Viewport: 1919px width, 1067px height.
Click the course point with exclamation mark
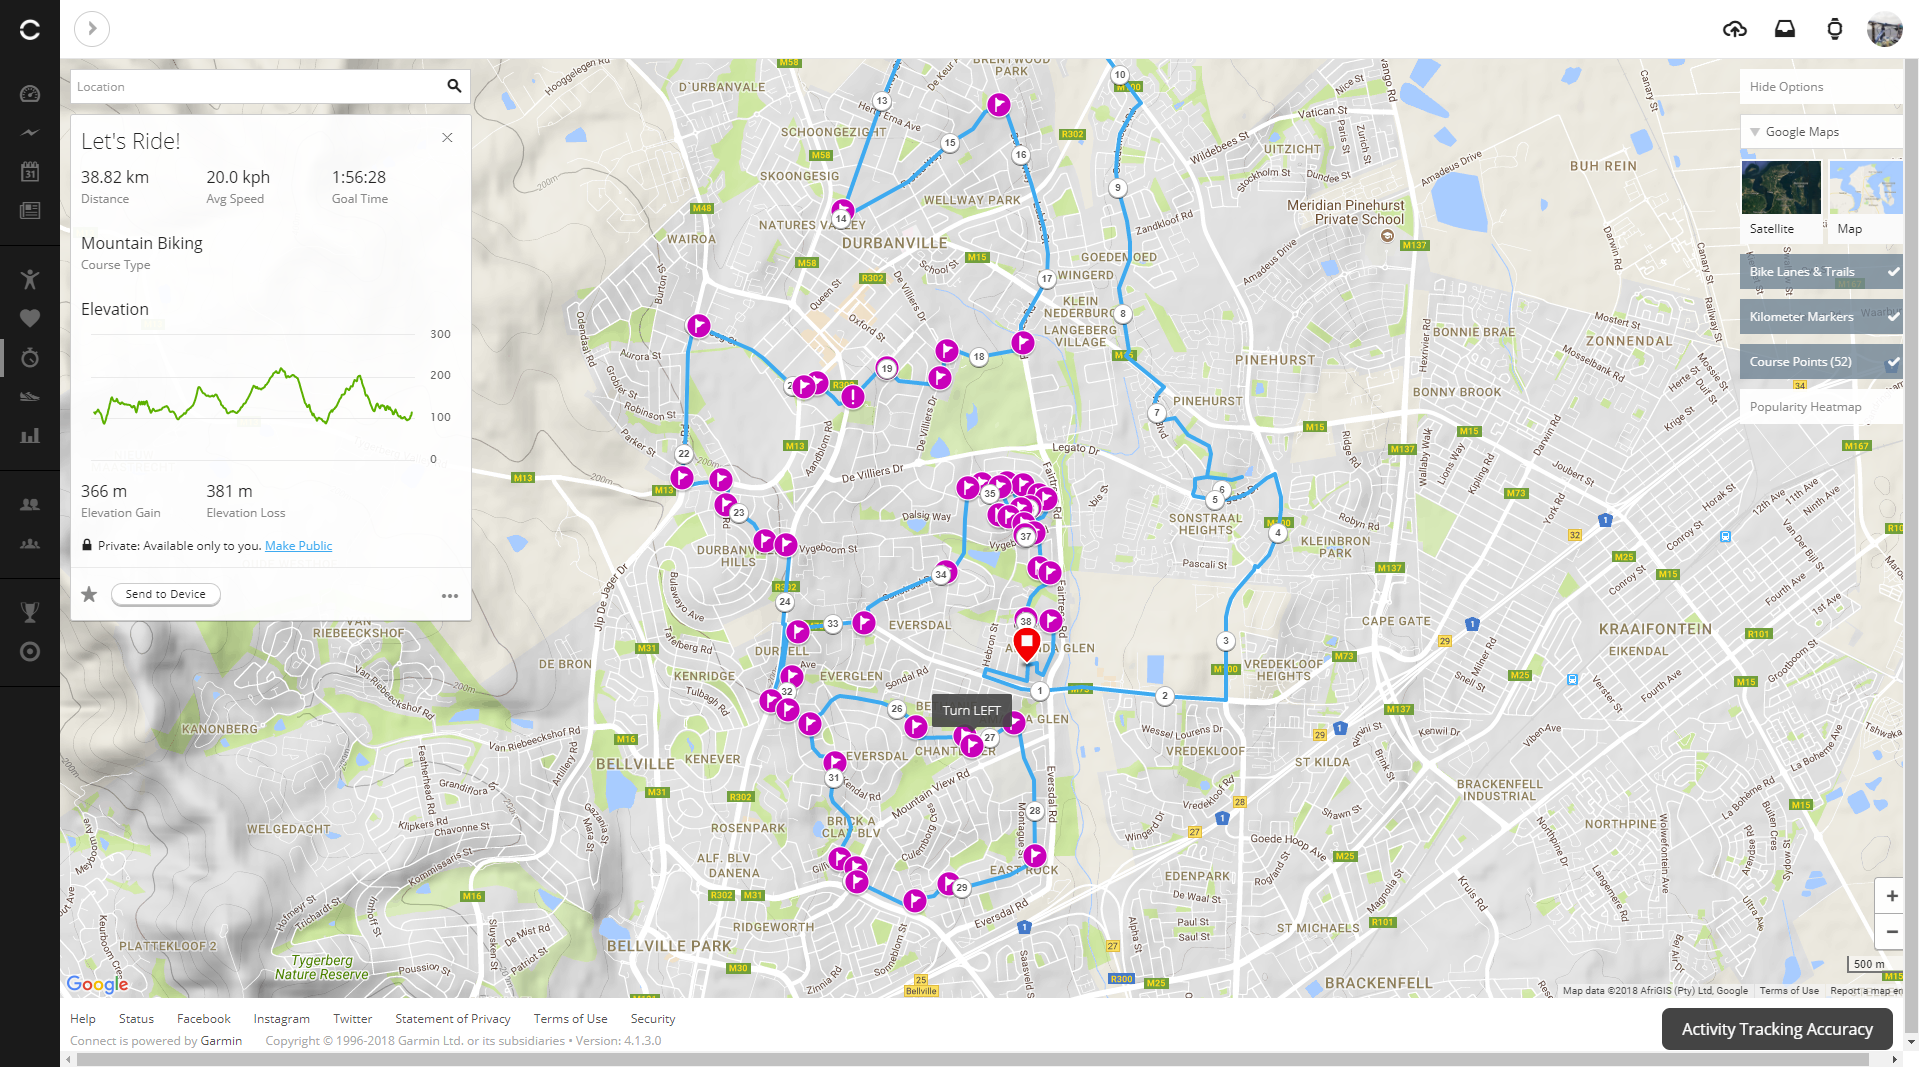coord(852,397)
